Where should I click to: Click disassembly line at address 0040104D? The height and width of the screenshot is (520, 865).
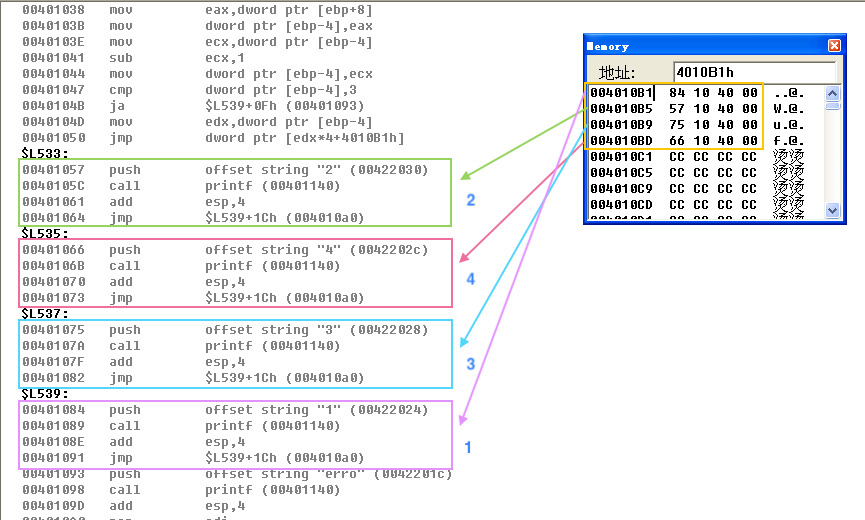(197, 122)
